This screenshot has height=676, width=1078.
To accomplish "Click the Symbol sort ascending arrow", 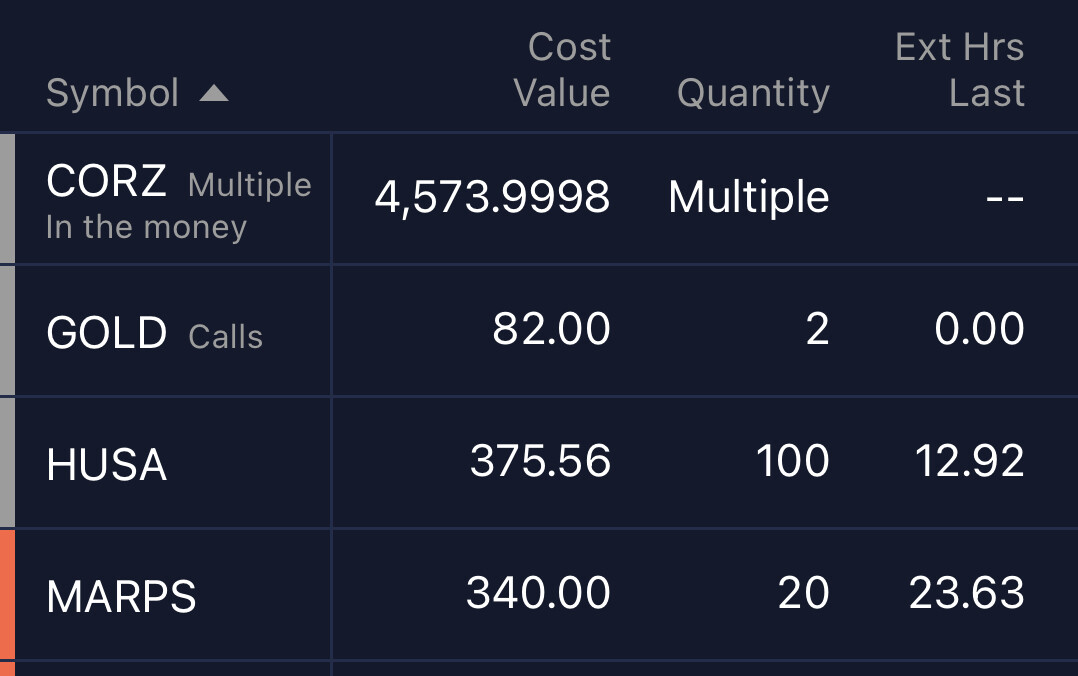I will tap(214, 94).
